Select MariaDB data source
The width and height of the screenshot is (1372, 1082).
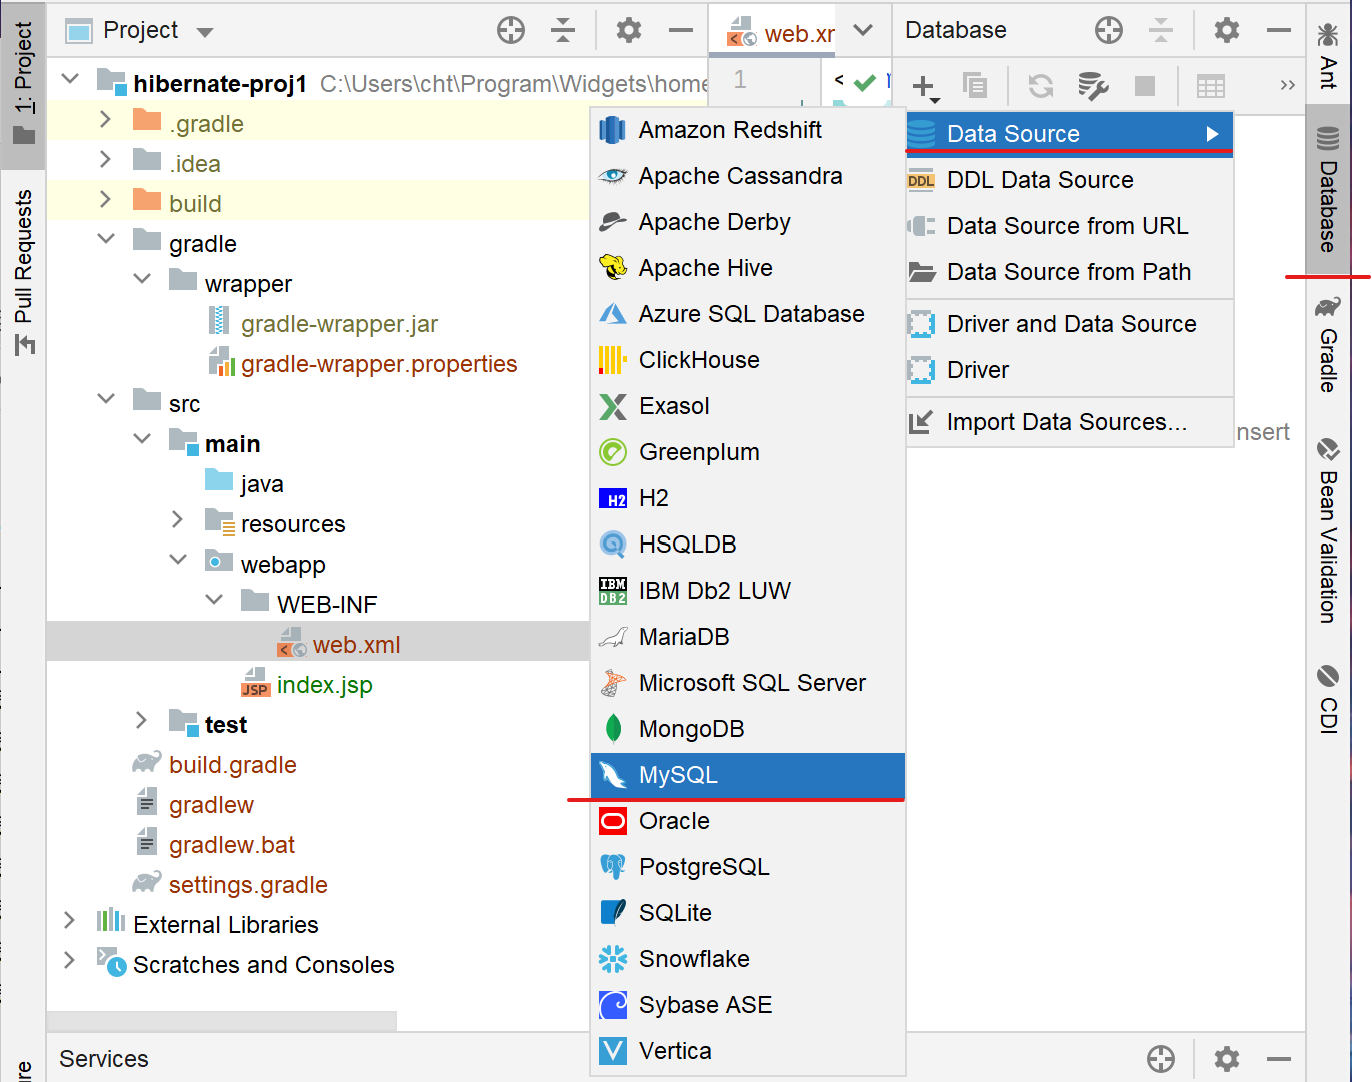[x=748, y=637]
